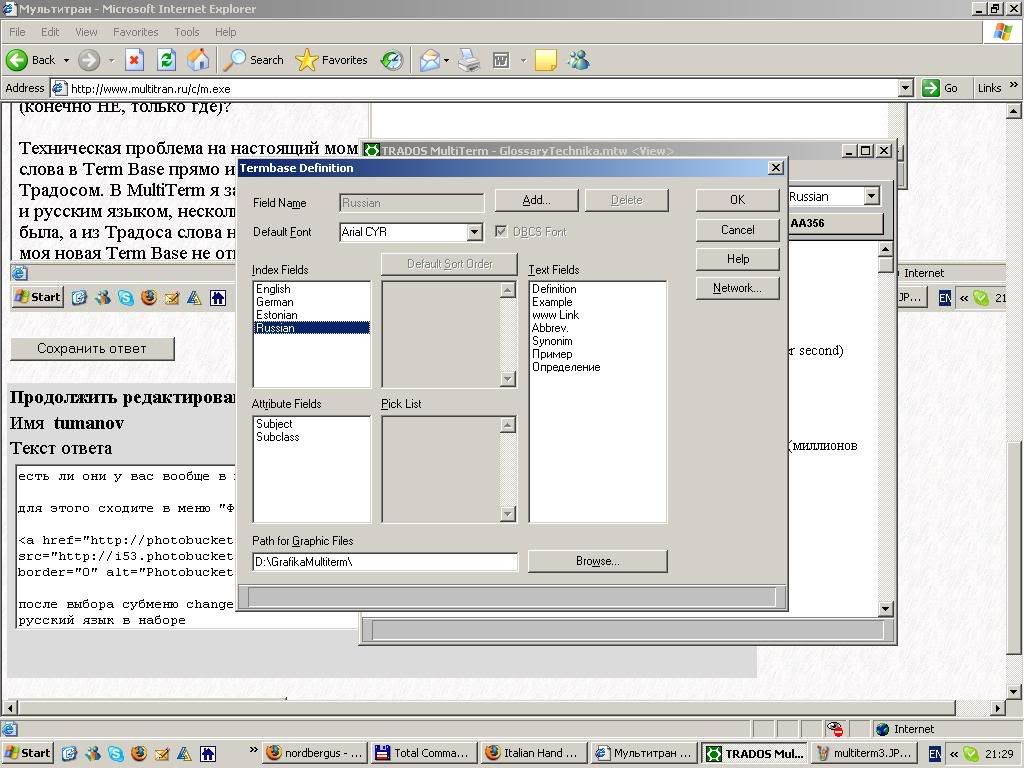The image size is (1024, 768).
Task: Open the Favorites star in IE toolbar
Action: click(331, 60)
